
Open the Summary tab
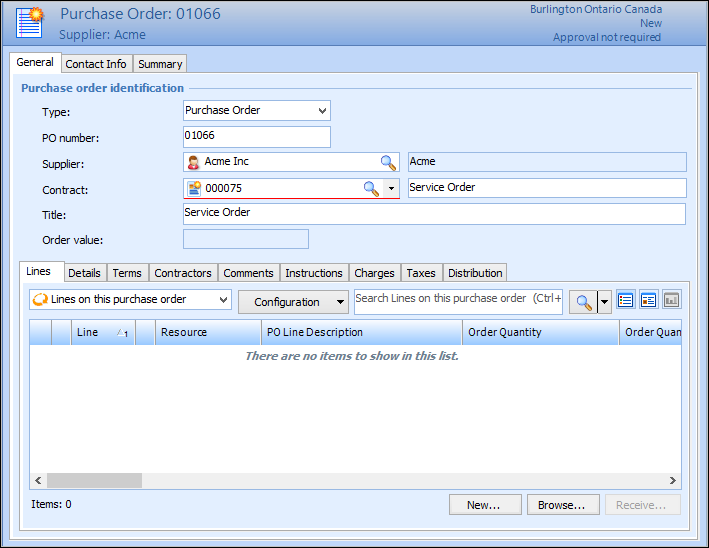160,64
